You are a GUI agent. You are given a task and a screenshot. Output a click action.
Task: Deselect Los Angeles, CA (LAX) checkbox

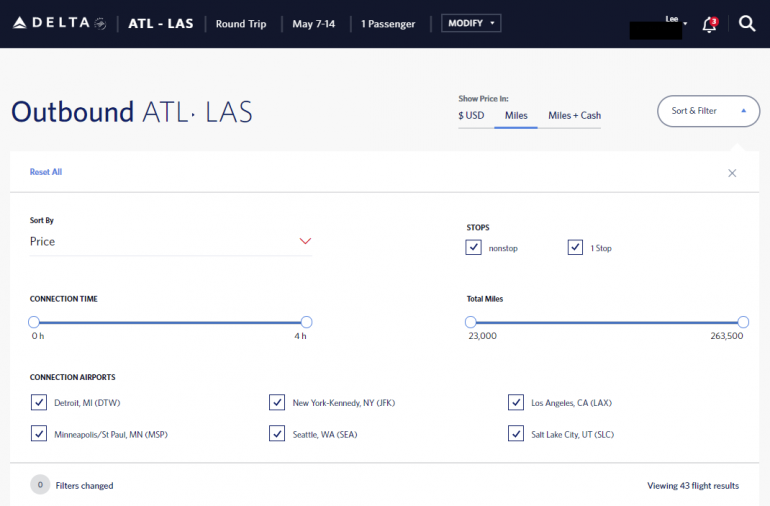516,402
